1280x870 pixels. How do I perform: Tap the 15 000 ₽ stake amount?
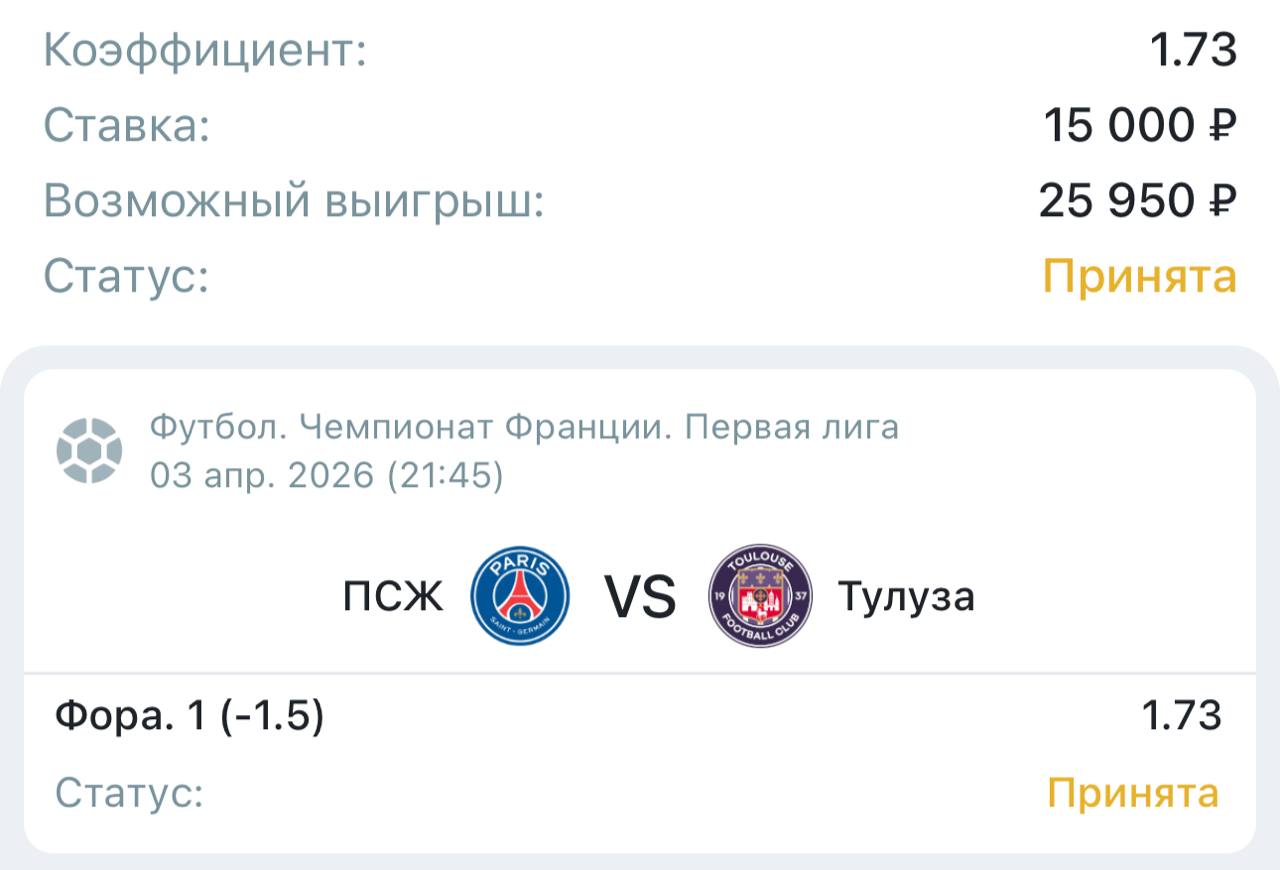pos(1139,126)
